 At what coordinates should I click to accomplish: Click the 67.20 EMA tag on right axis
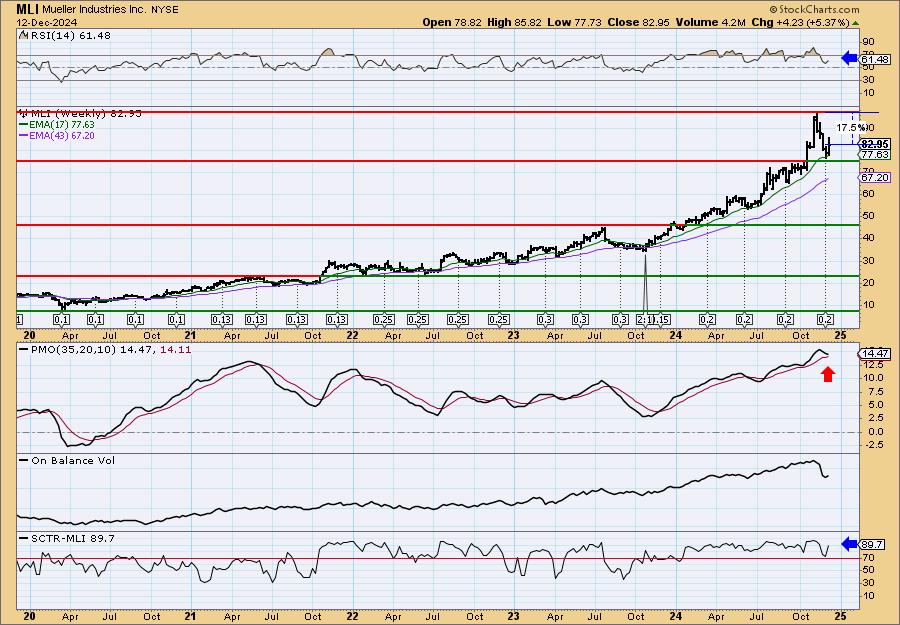(x=875, y=178)
